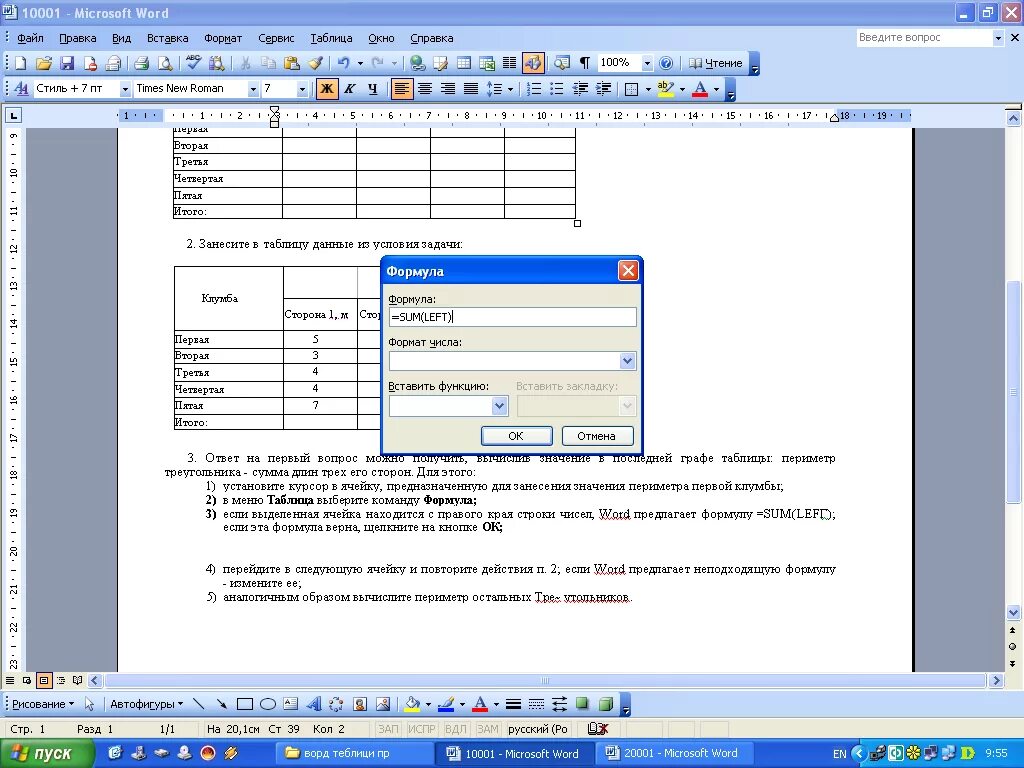1024x768 pixels.
Task: Insert WordArt from the Drawing toolbar
Action: (x=313, y=704)
